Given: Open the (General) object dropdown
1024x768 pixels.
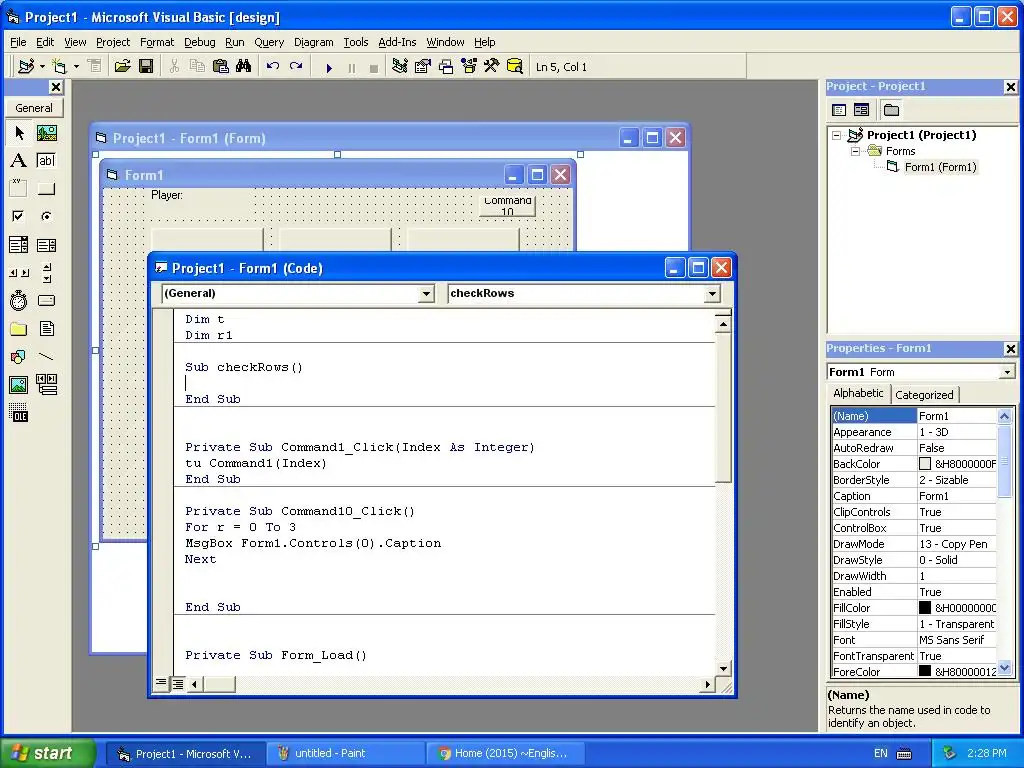Looking at the screenshot, I should pyautogui.click(x=426, y=294).
